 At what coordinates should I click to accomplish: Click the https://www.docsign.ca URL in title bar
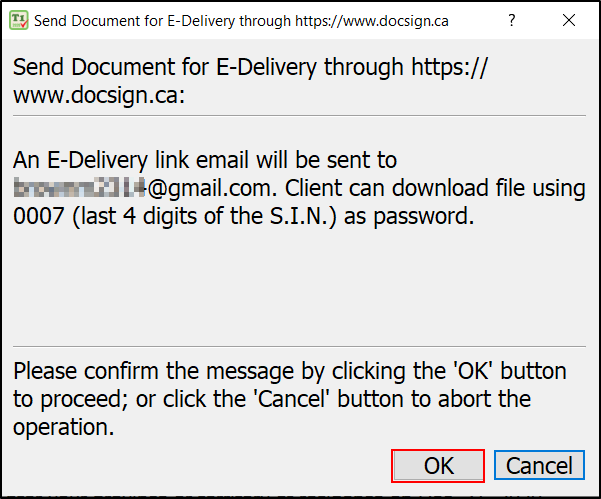tap(371, 21)
